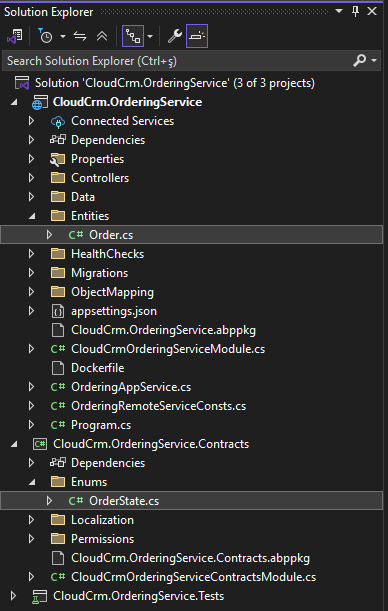Expand the ObjectMapping folder

[x=32, y=292]
